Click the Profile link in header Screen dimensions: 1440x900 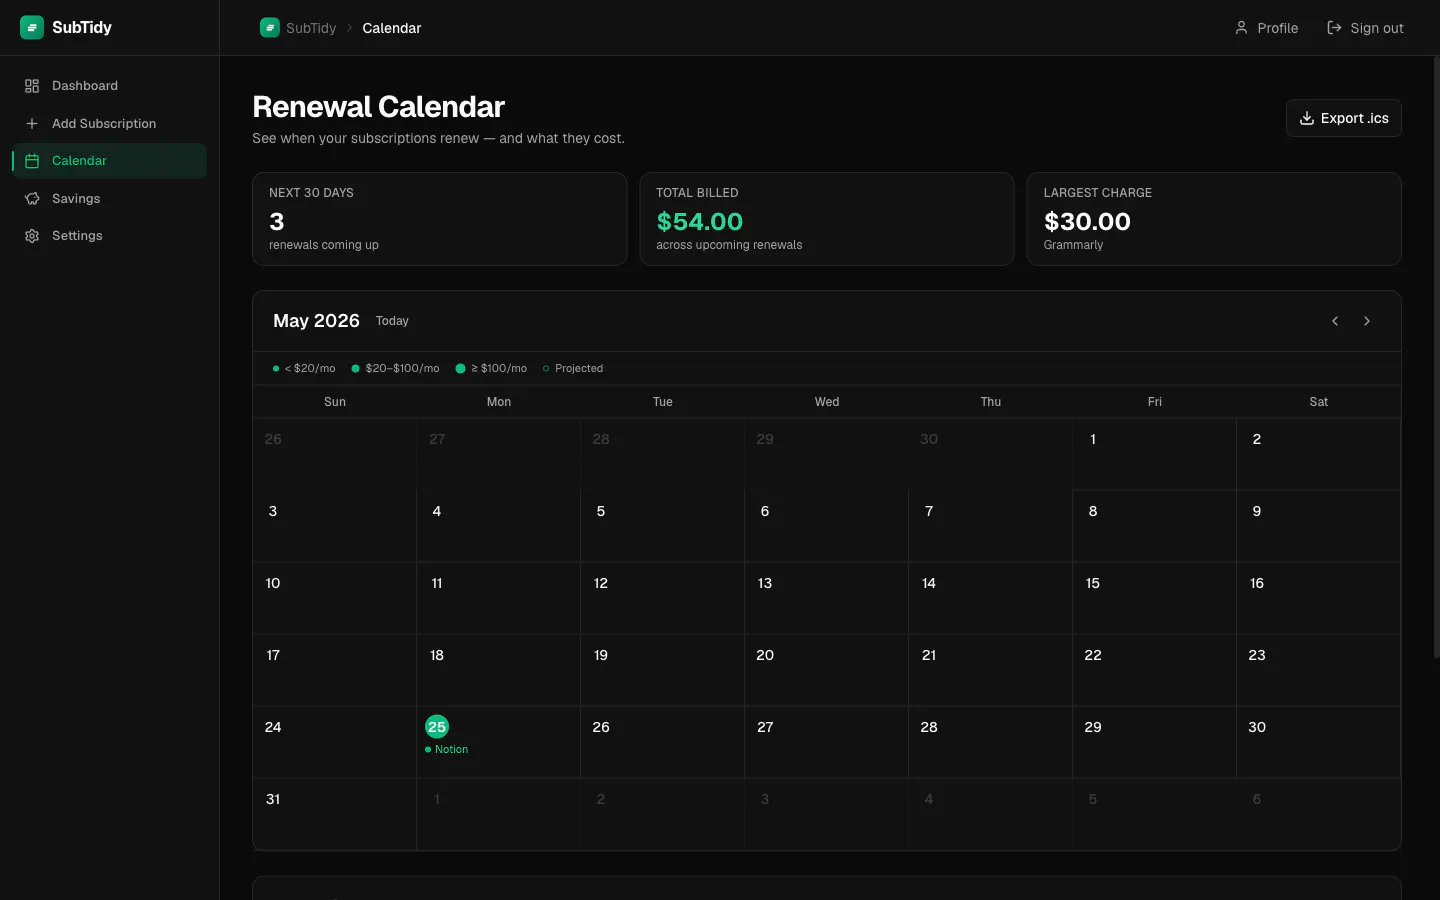[1266, 28]
